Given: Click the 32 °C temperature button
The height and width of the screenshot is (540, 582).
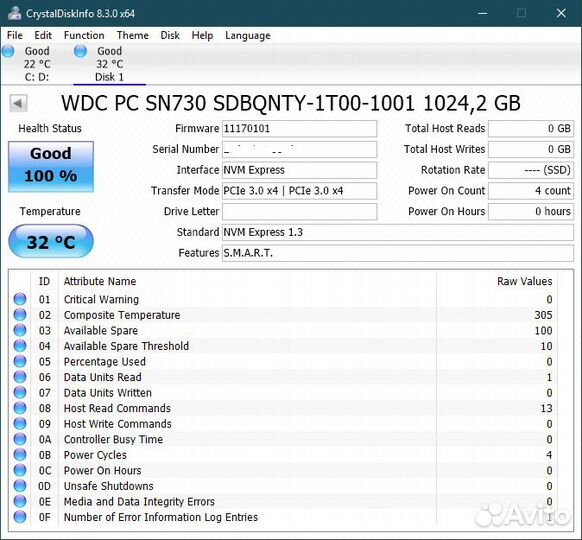Looking at the screenshot, I should coord(51,241).
